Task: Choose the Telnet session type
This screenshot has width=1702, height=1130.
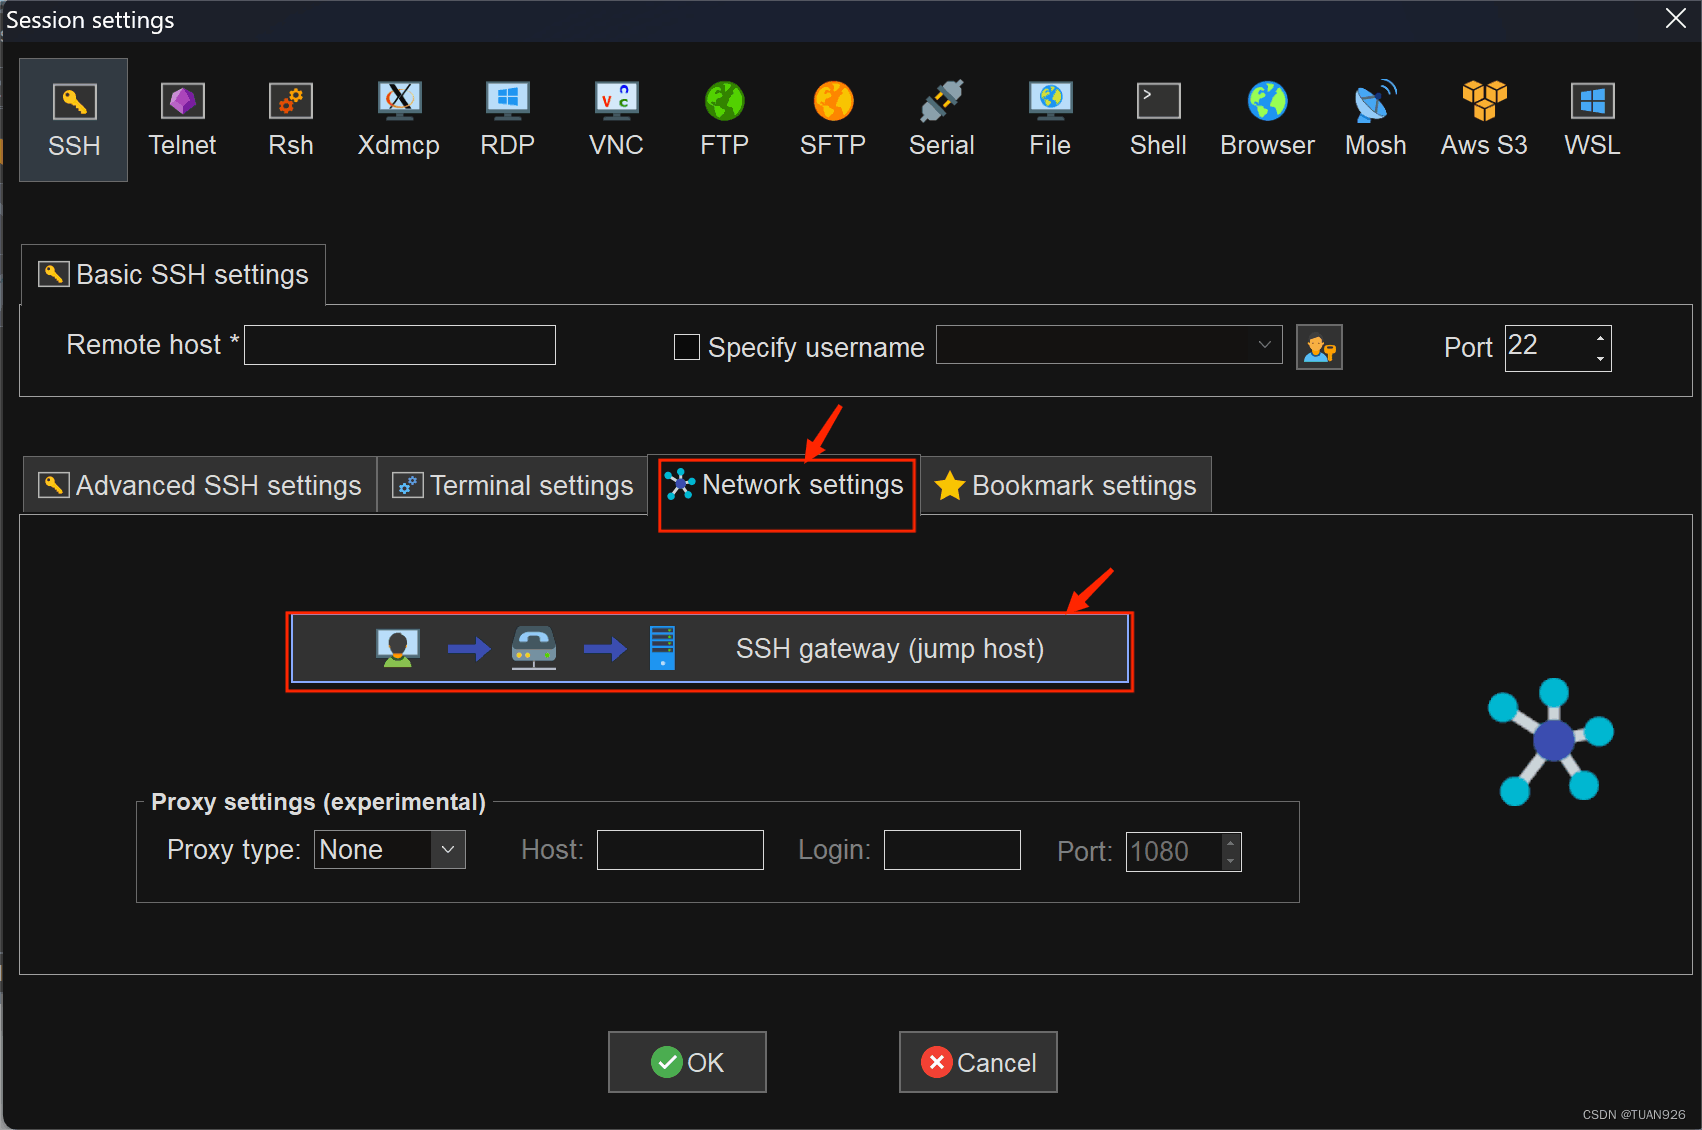Action: (182, 120)
